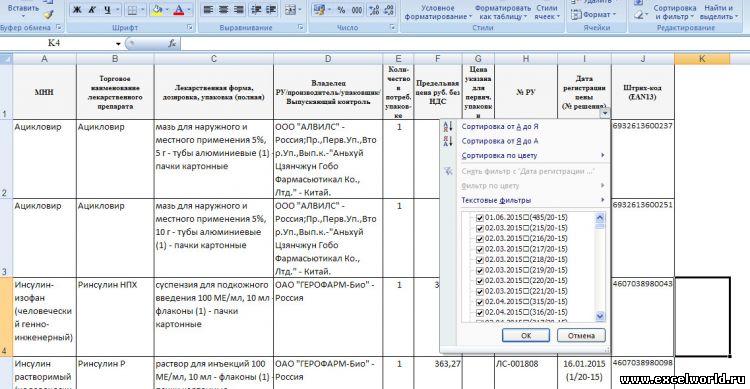Click the insert function fx icon

tap(172, 44)
